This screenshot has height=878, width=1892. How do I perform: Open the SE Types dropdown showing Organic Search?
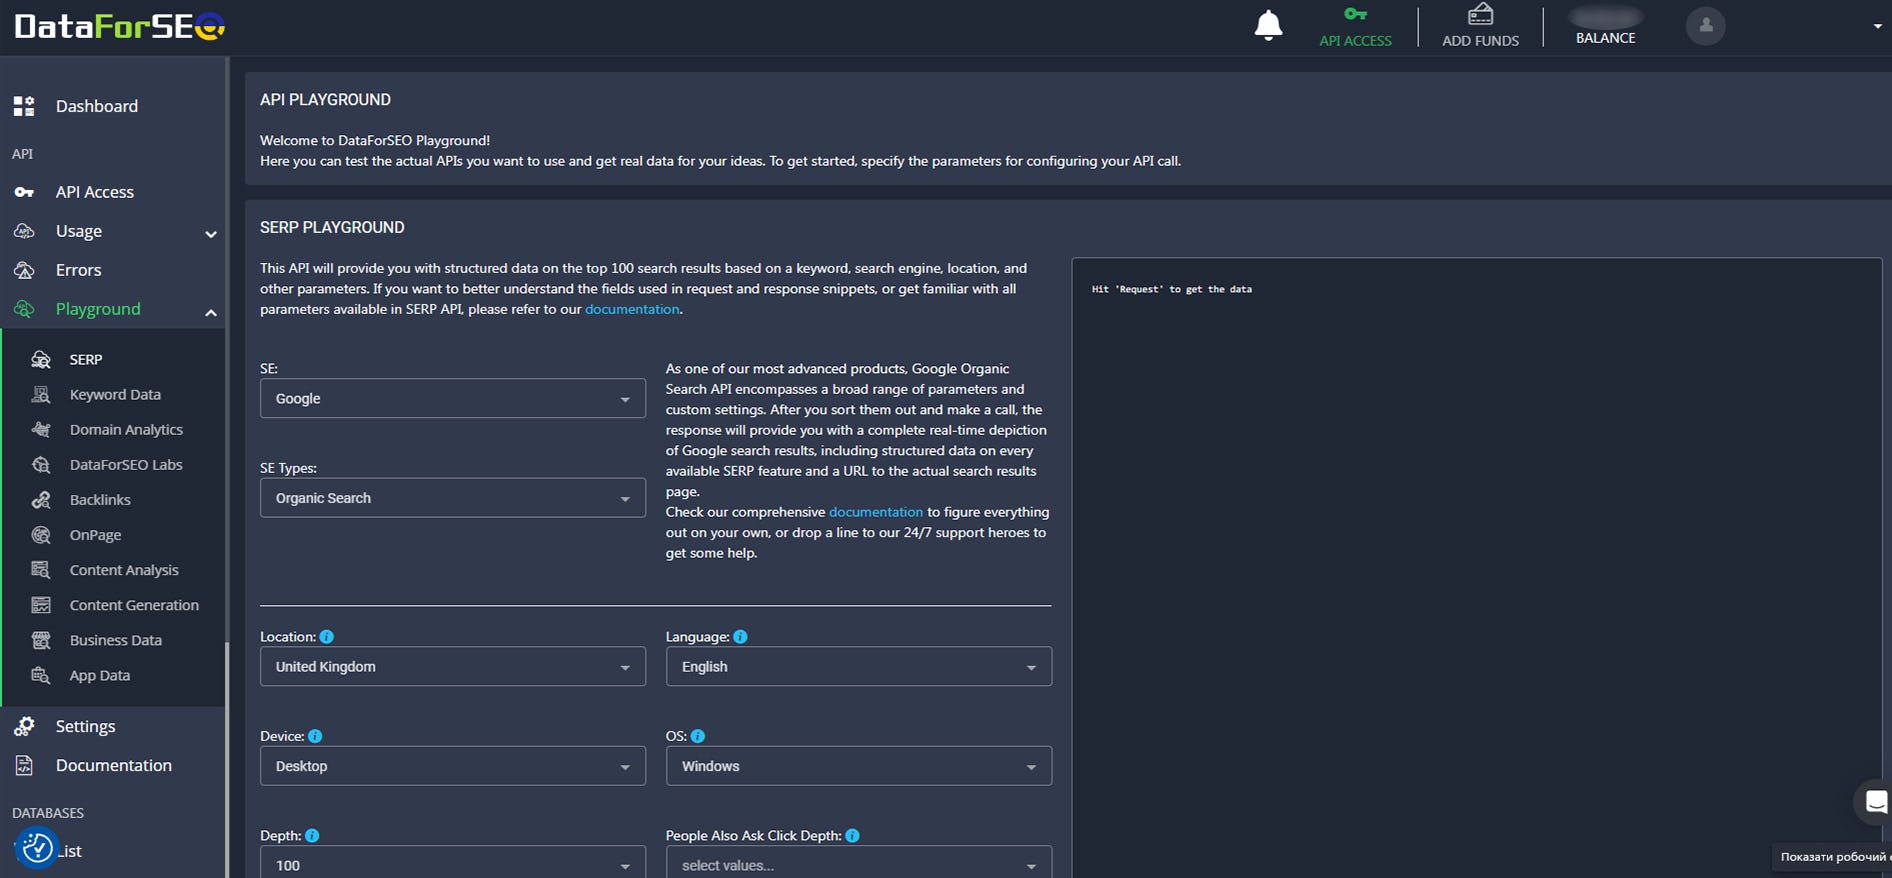coord(453,498)
